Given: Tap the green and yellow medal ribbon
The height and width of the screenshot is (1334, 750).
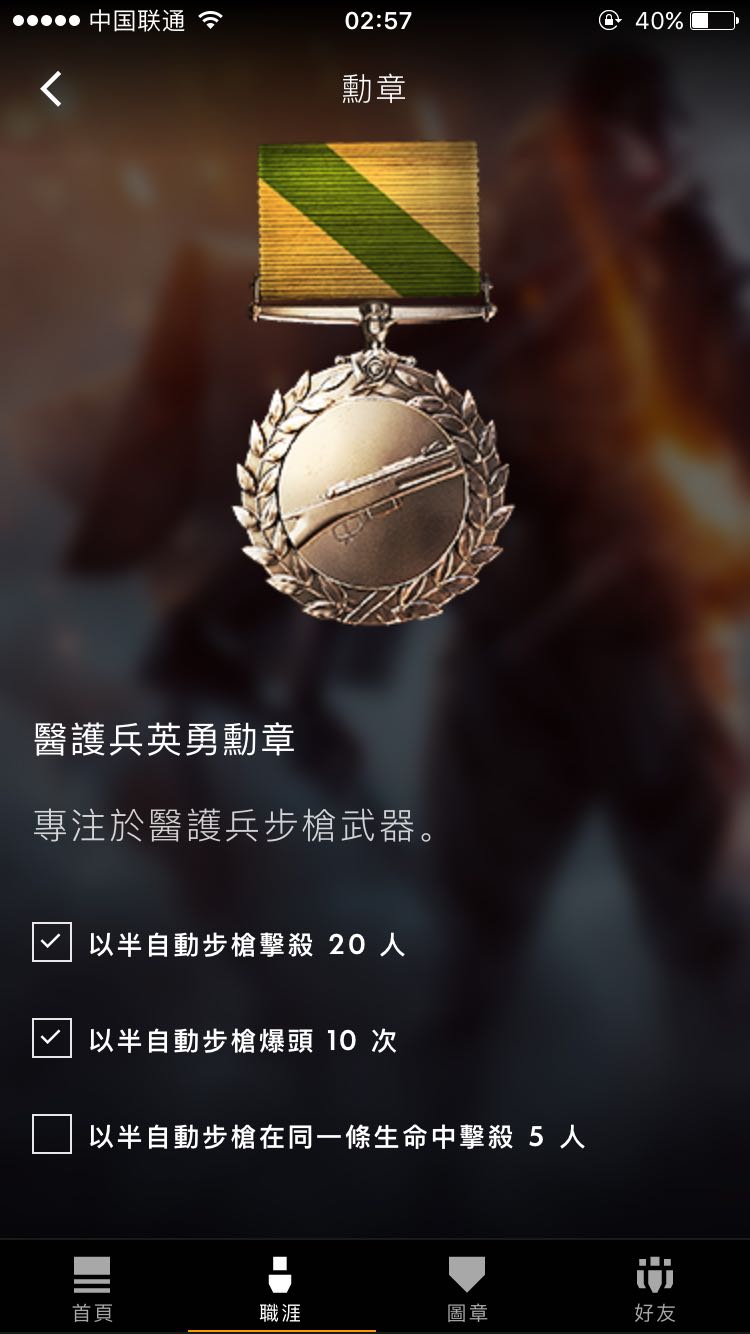Looking at the screenshot, I should click(x=368, y=220).
